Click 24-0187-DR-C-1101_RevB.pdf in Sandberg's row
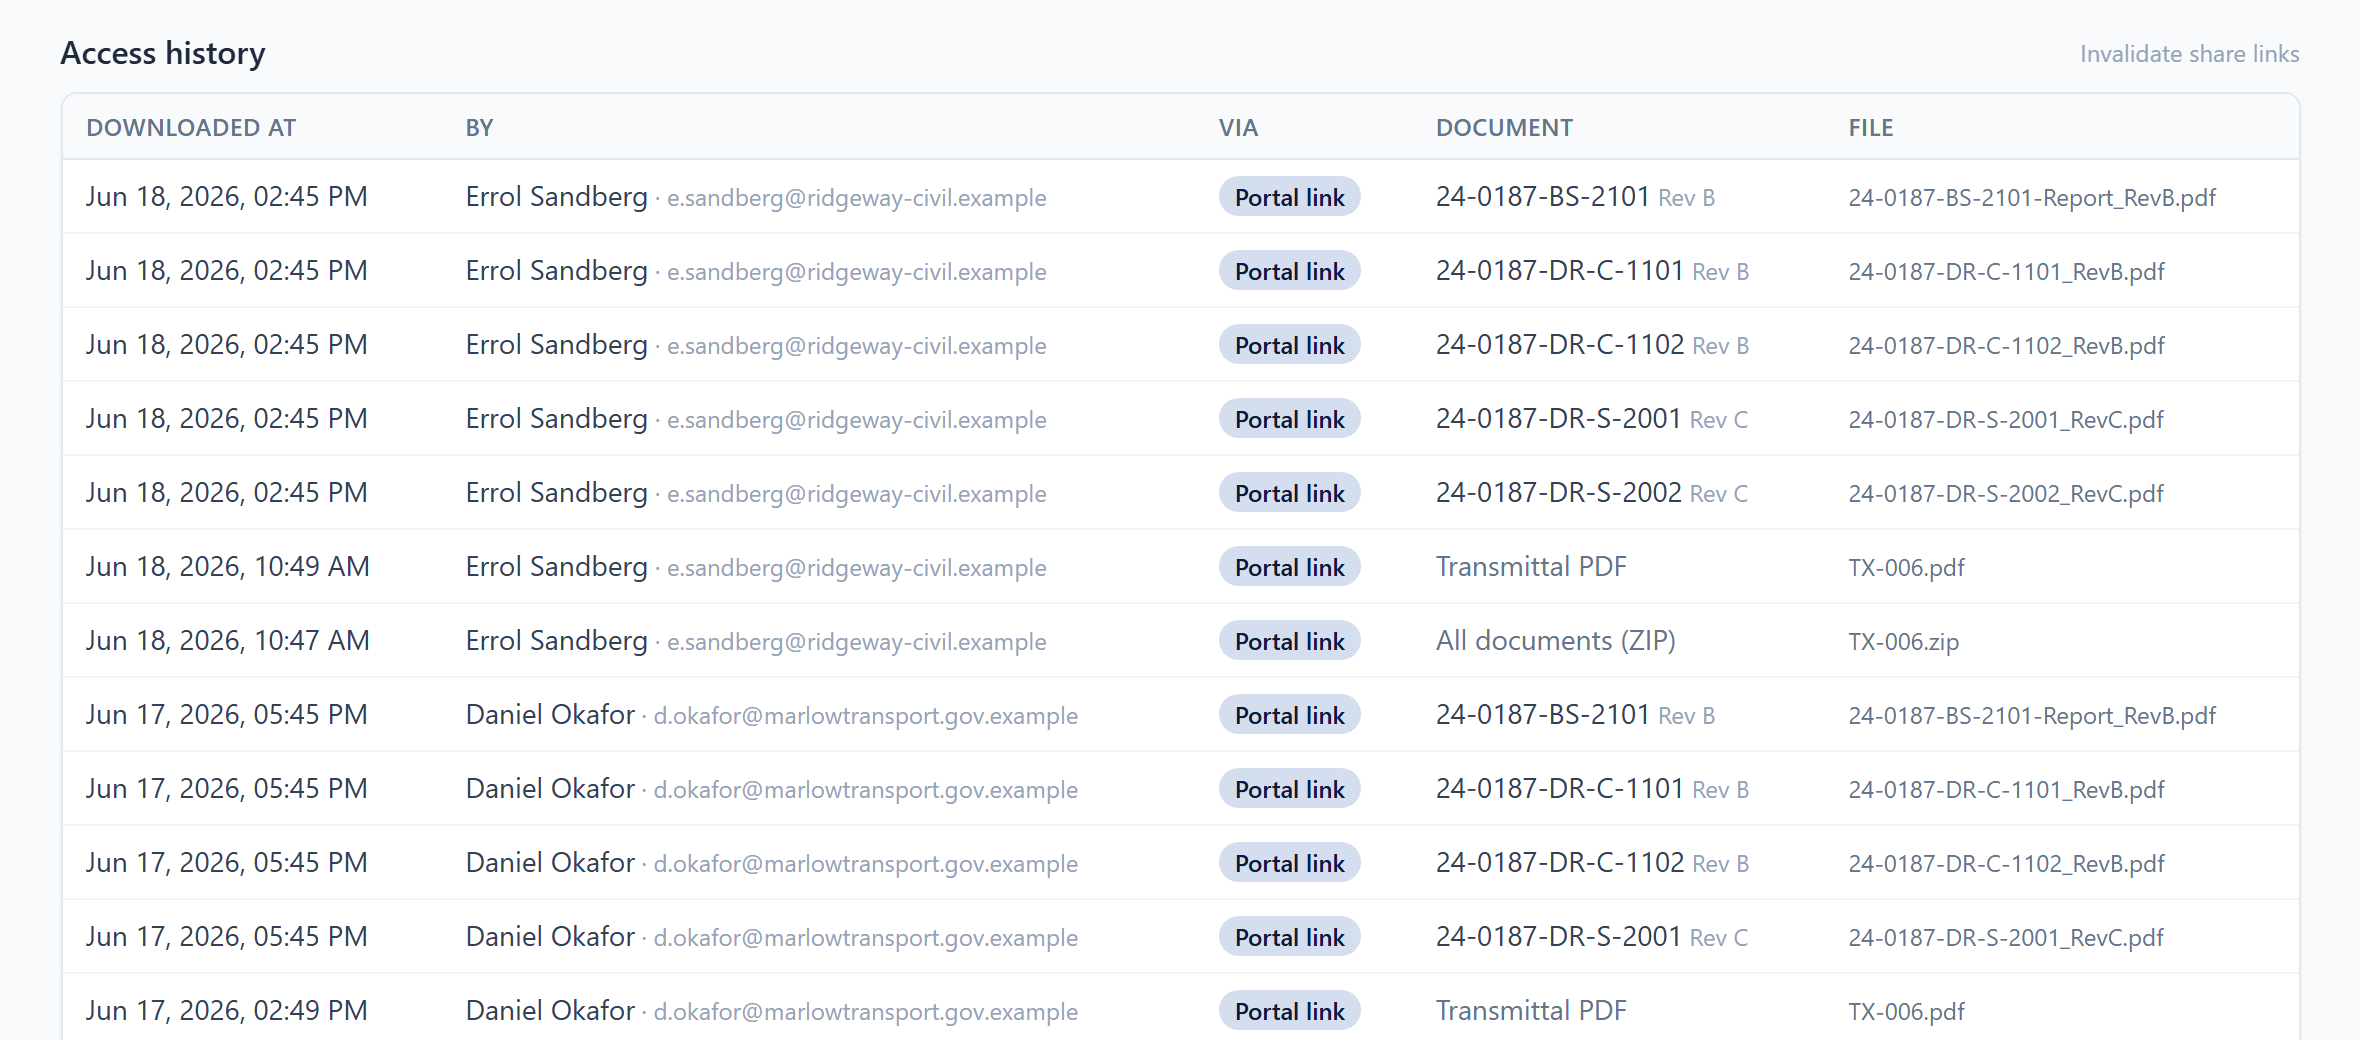This screenshot has height=1040, width=2360. click(2006, 272)
